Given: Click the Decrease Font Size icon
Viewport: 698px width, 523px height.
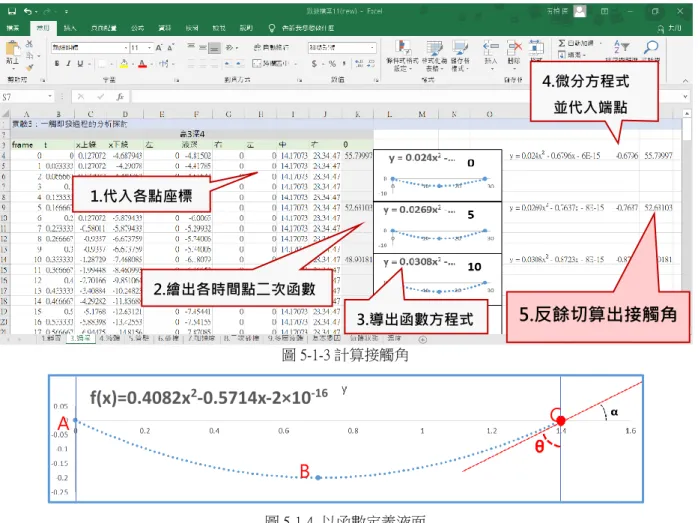Looking at the screenshot, I should coord(170,47).
